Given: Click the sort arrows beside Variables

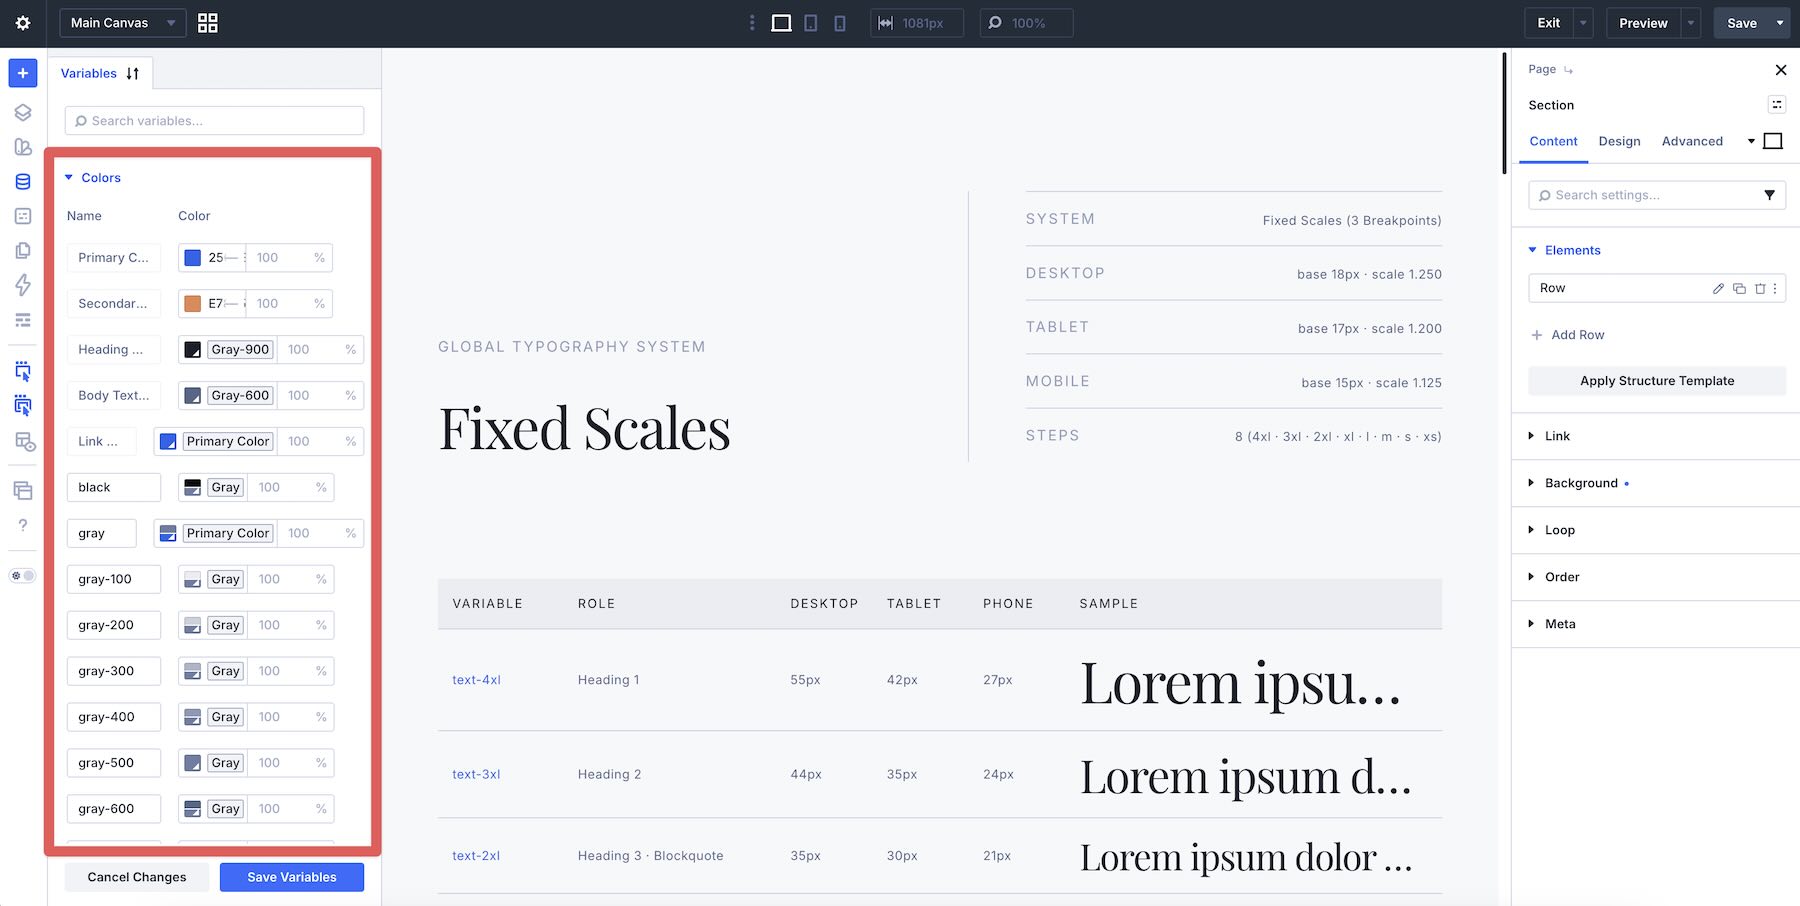Looking at the screenshot, I should (x=133, y=73).
